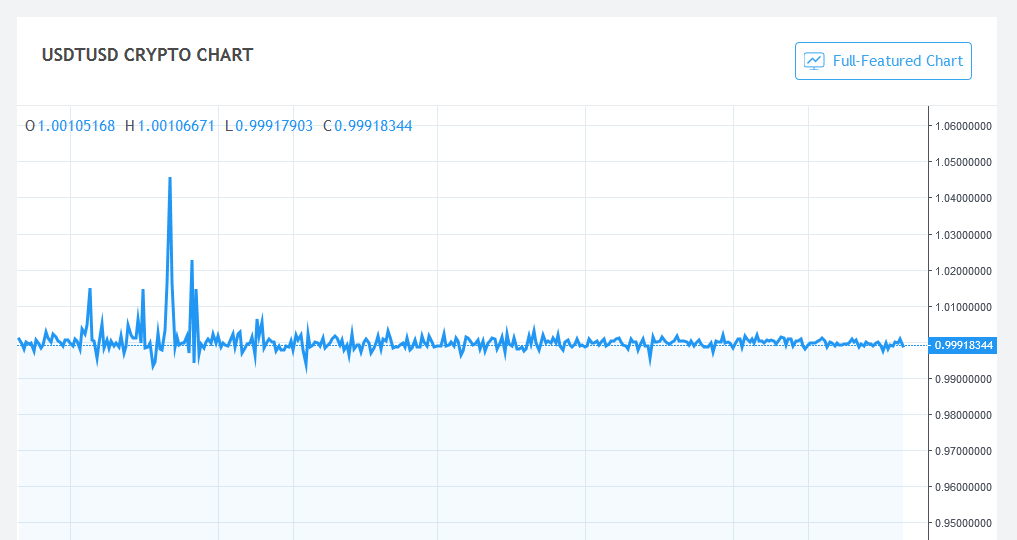Click the 0.97000000 price axis label
Screen dimensions: 1017x540
(963, 451)
